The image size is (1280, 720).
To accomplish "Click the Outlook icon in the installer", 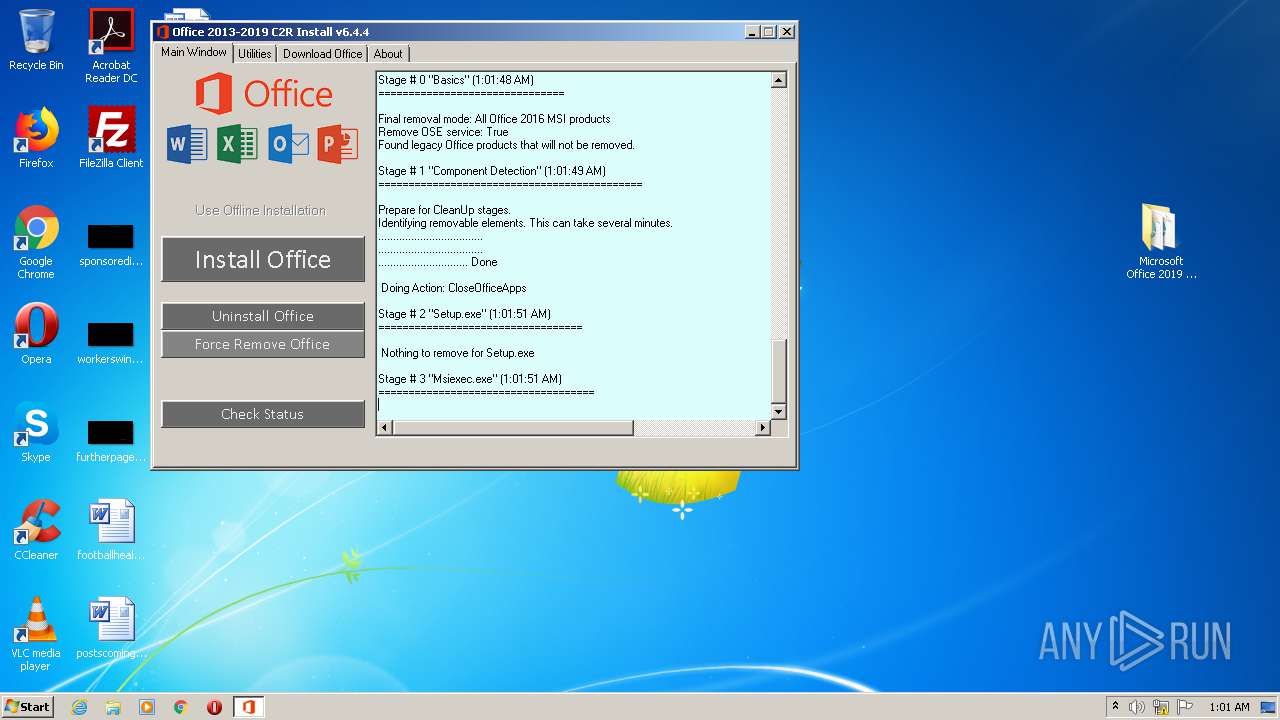I will pos(288,145).
